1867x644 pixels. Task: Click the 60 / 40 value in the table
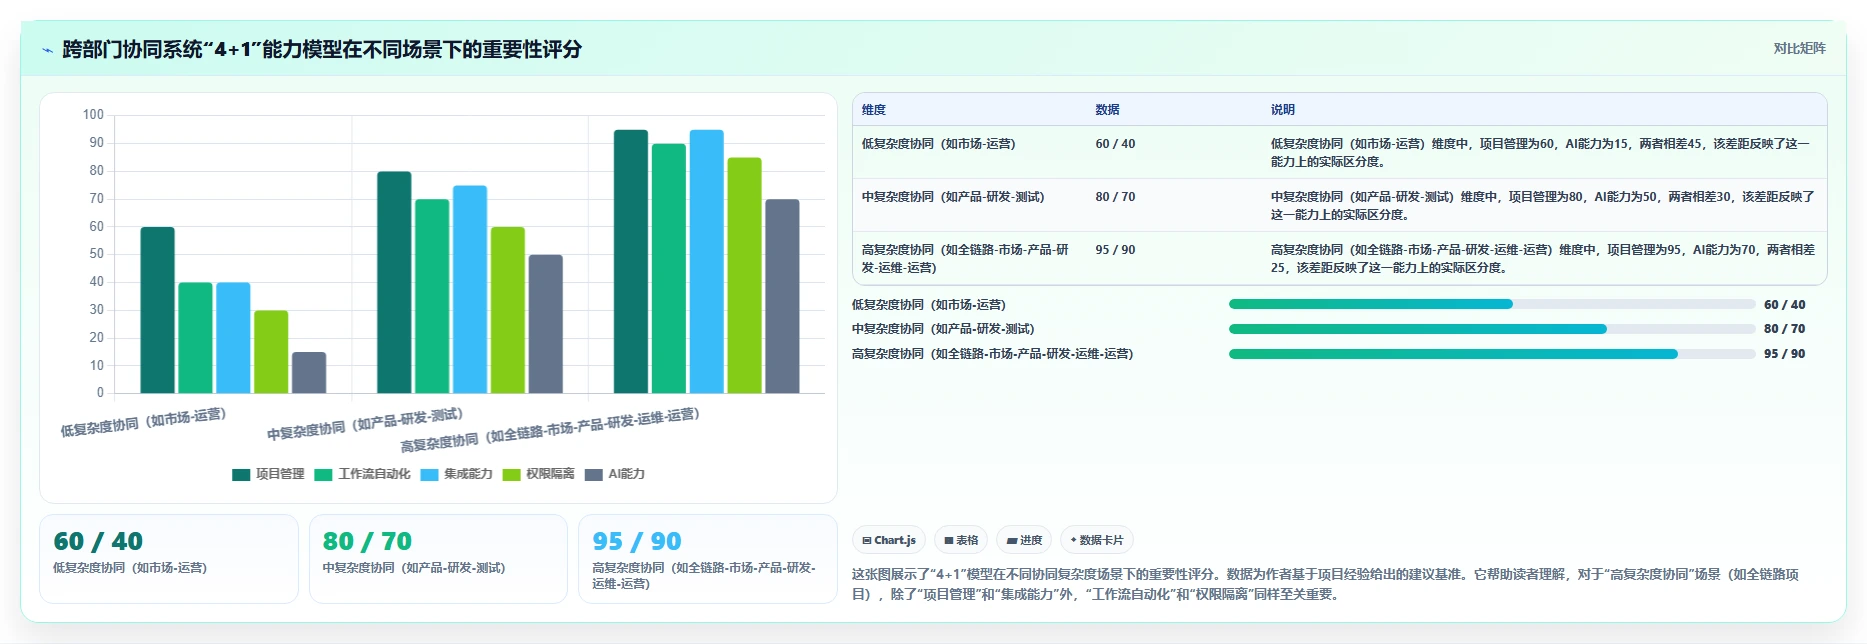1115,144
